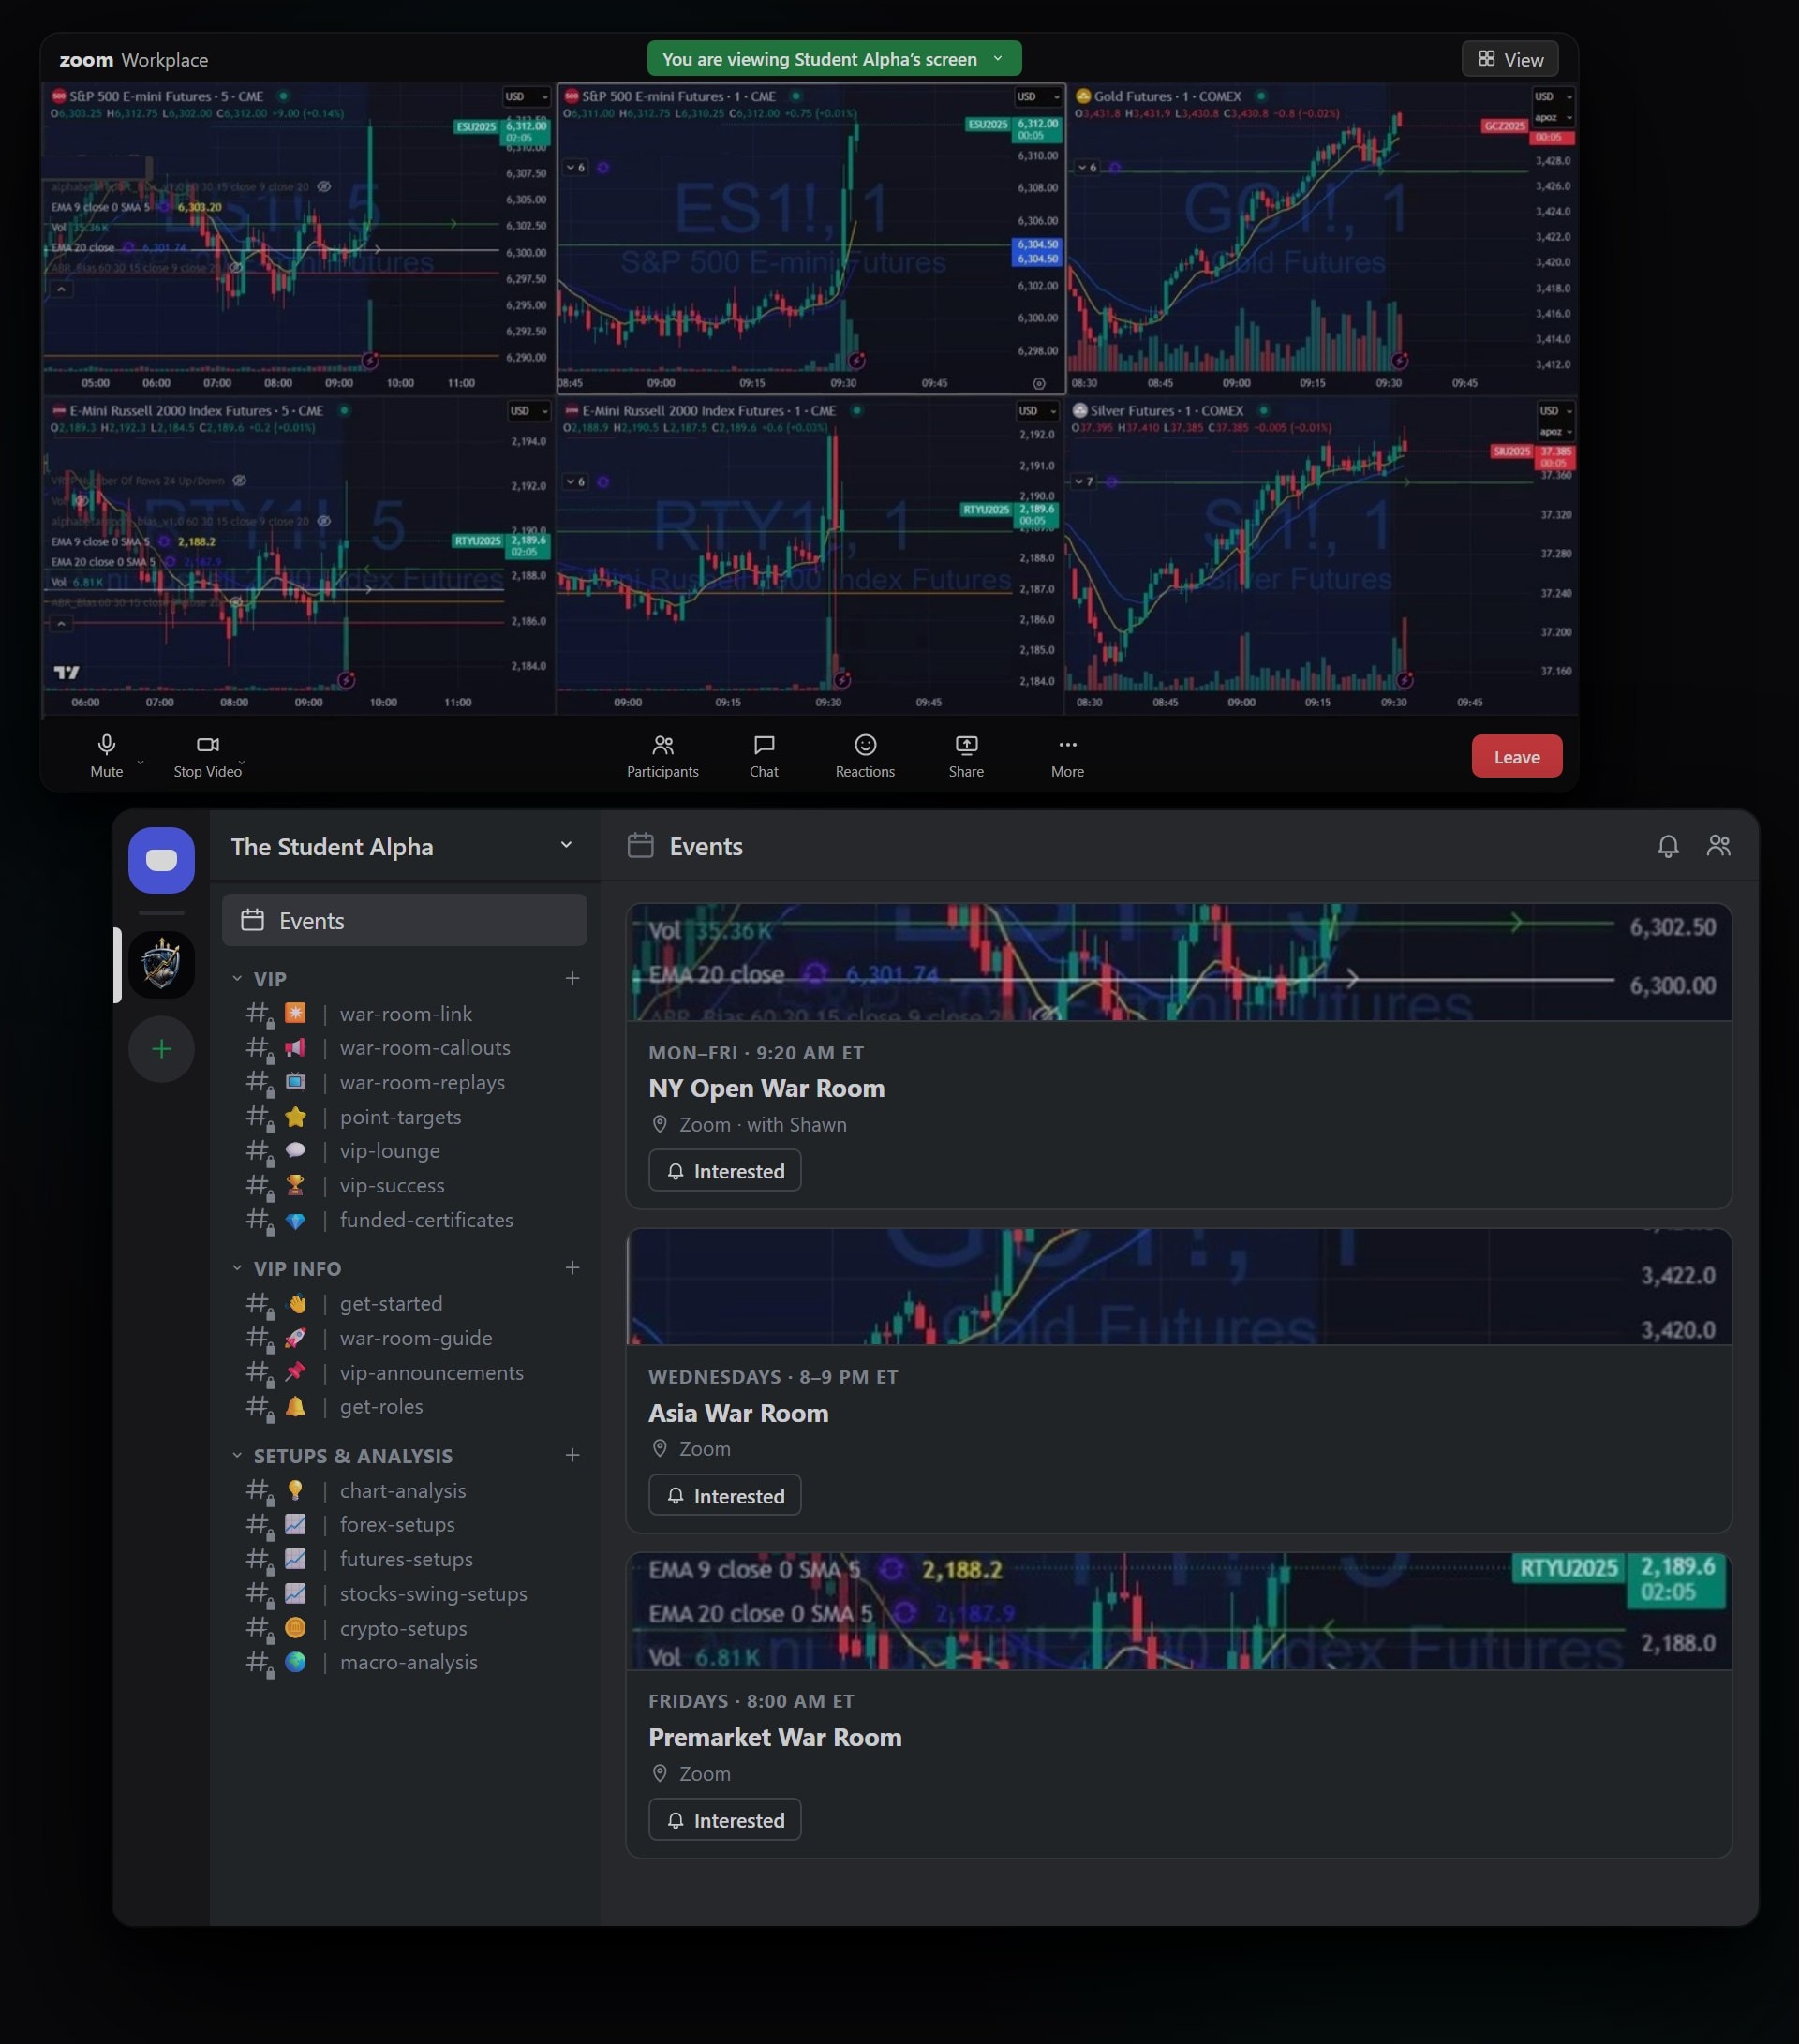Open USD currency dropdown on Gold chart
This screenshot has width=1799, height=2044.
click(1553, 97)
